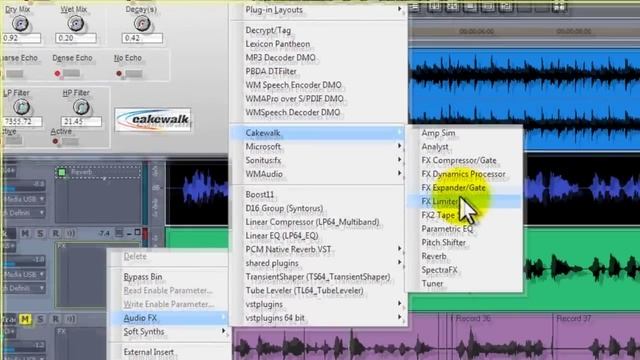Expand the Plug-in Layouts submenu
Viewport: 640px width, 360px height.
click(x=319, y=10)
